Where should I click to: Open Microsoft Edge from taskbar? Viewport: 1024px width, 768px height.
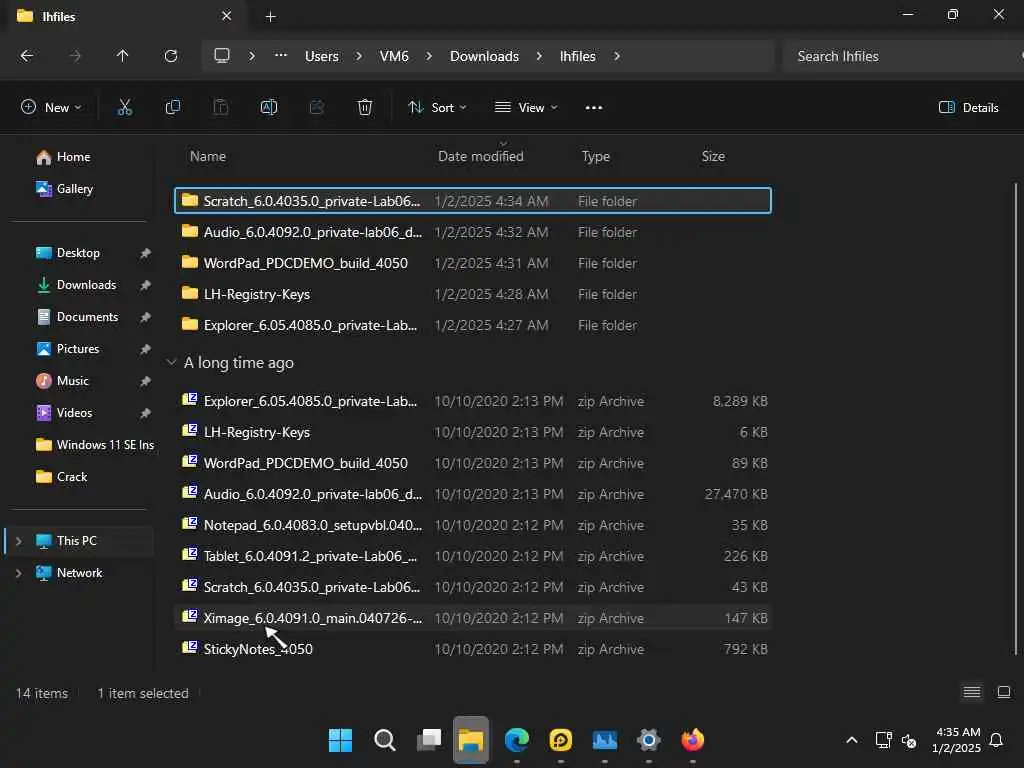click(517, 740)
